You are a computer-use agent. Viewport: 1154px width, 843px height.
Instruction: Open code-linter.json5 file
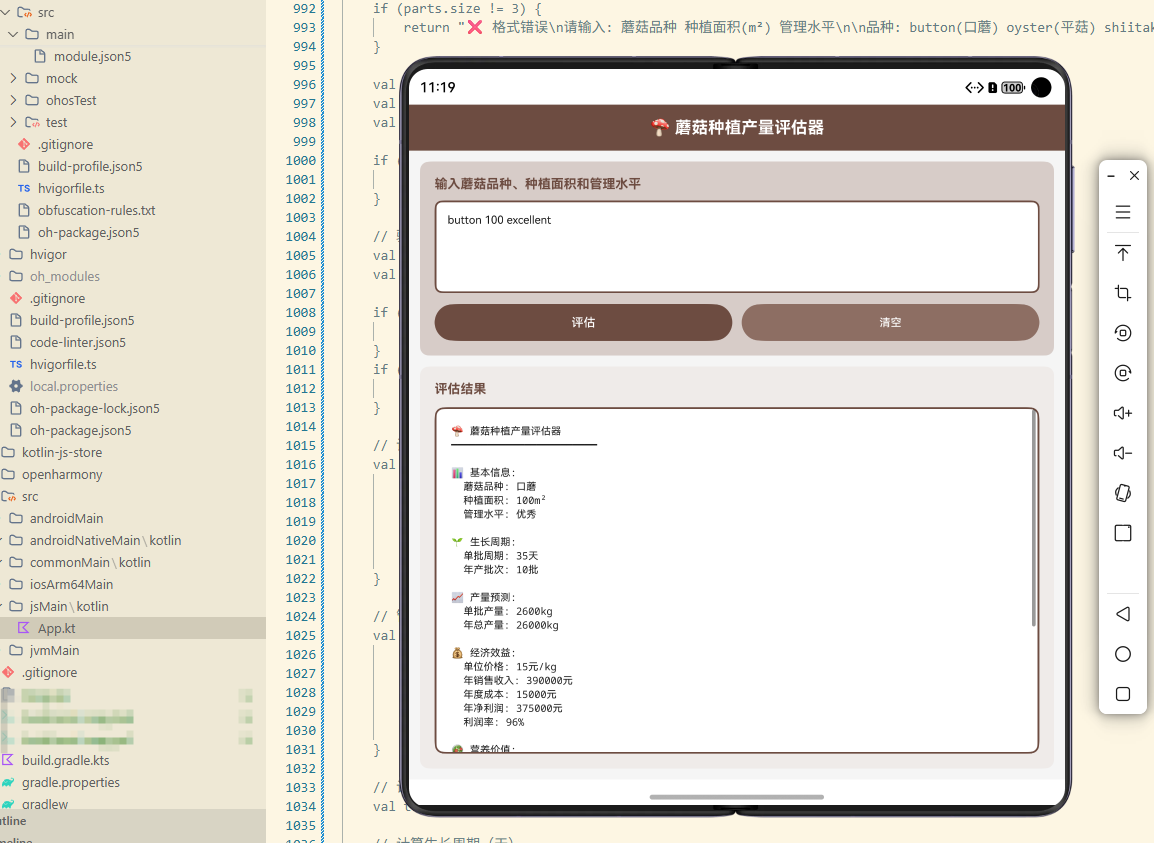(x=77, y=342)
